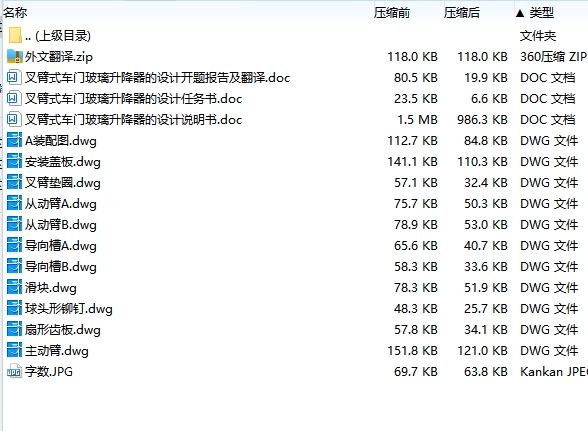Select file 球头形铆钉.dwg
This screenshot has width=588, height=431.
(69, 309)
